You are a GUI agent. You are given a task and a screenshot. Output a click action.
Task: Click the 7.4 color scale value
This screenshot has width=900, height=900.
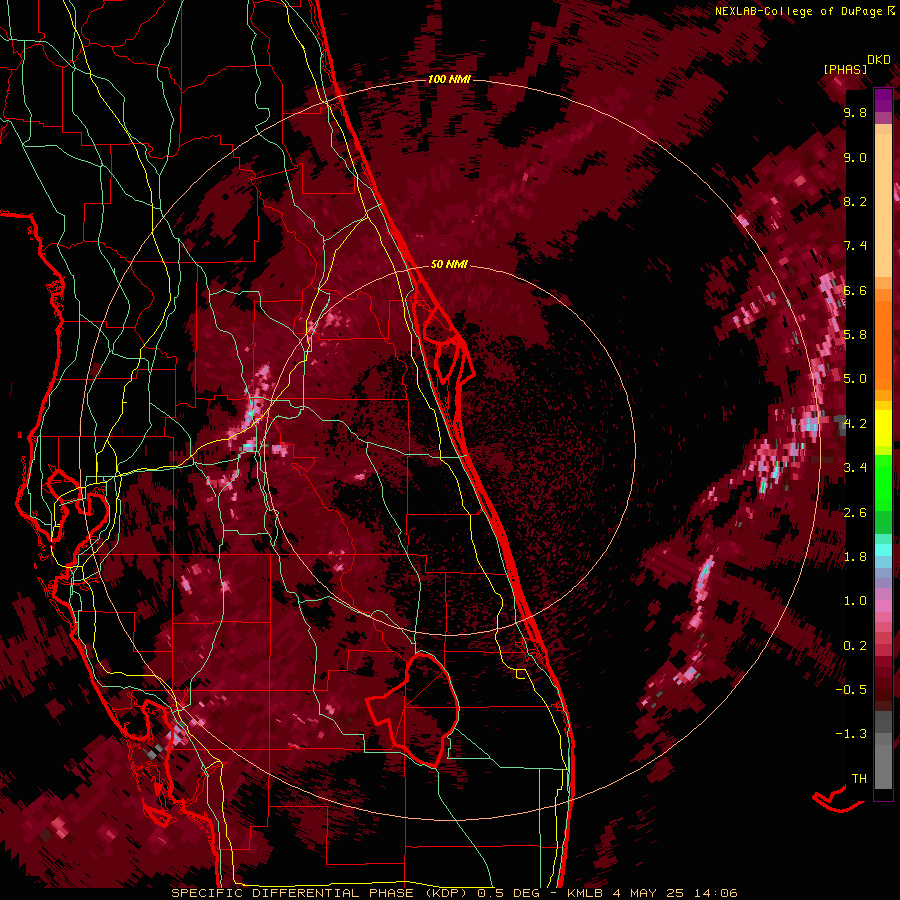coord(855,246)
